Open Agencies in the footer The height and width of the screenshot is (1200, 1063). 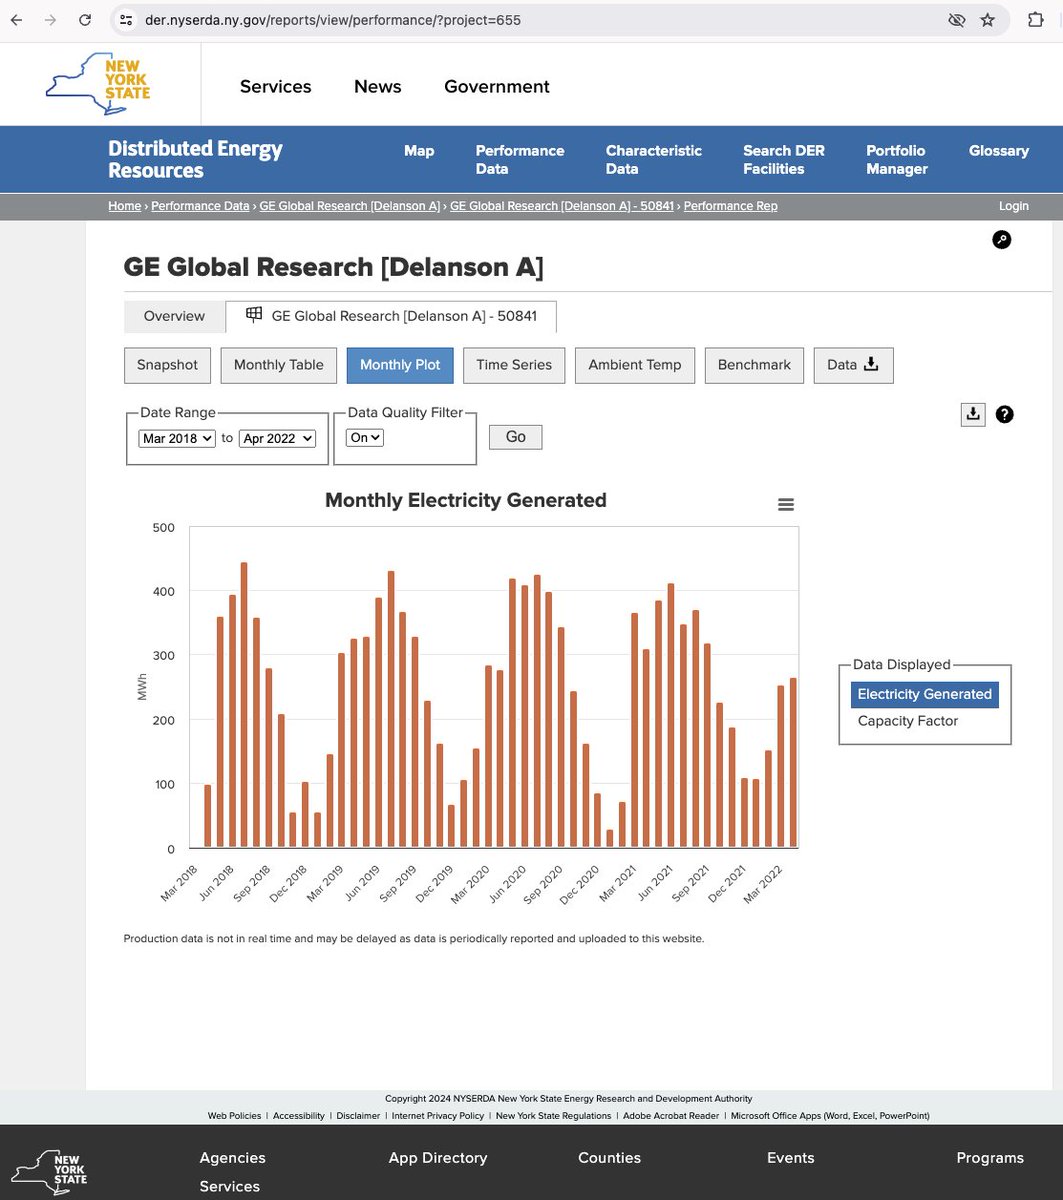(233, 1158)
